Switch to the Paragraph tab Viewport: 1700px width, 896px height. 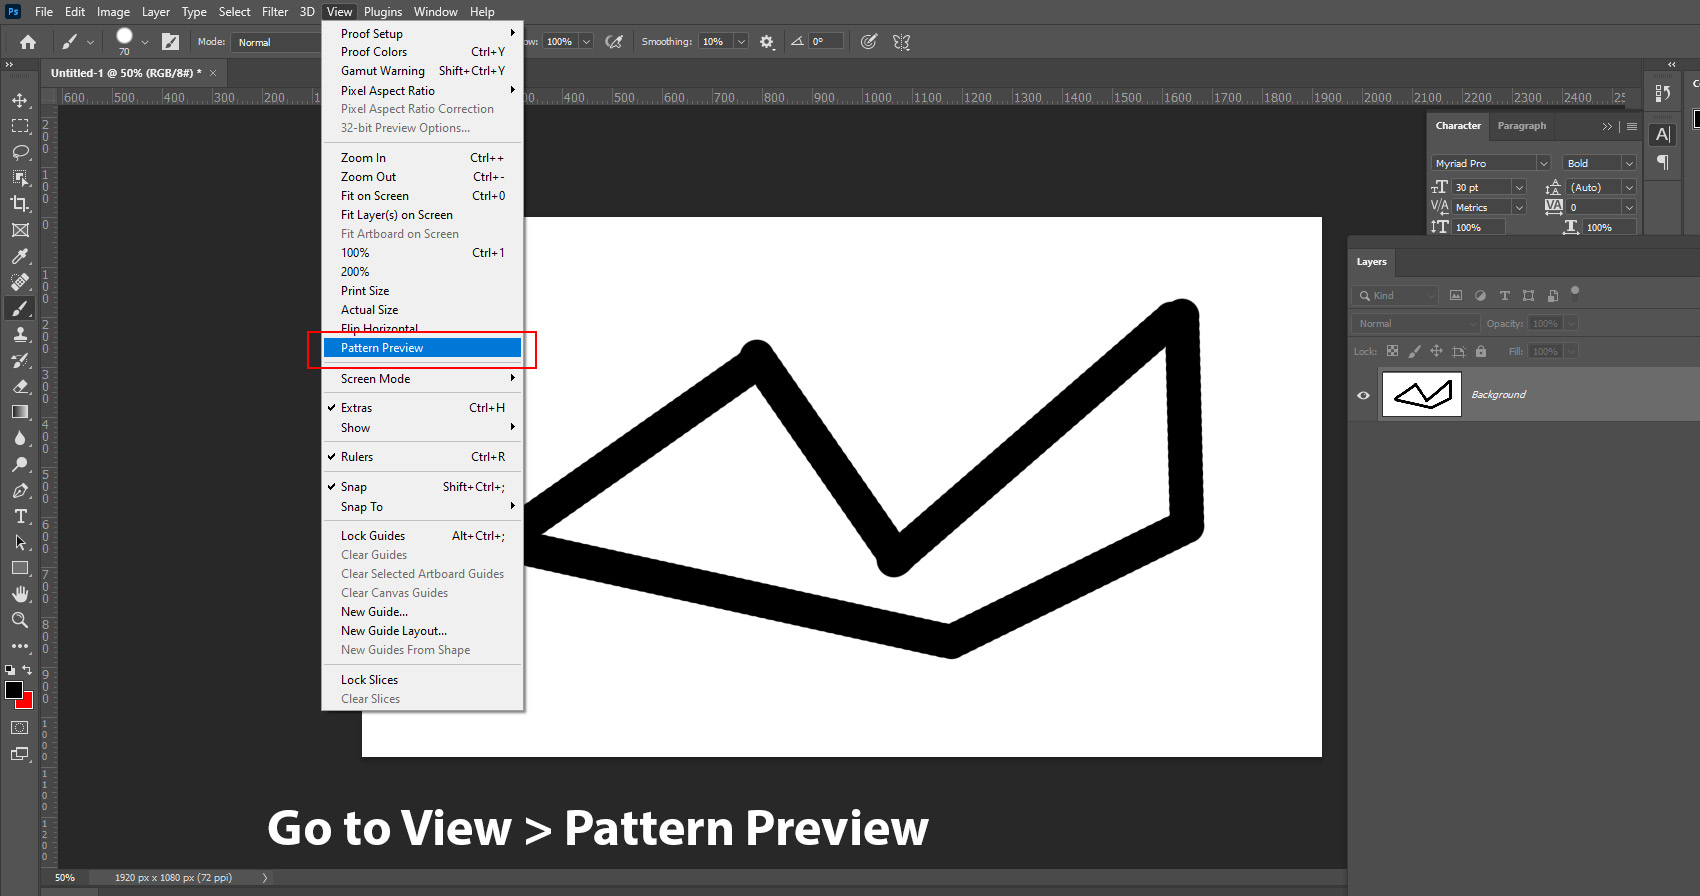click(x=1521, y=126)
